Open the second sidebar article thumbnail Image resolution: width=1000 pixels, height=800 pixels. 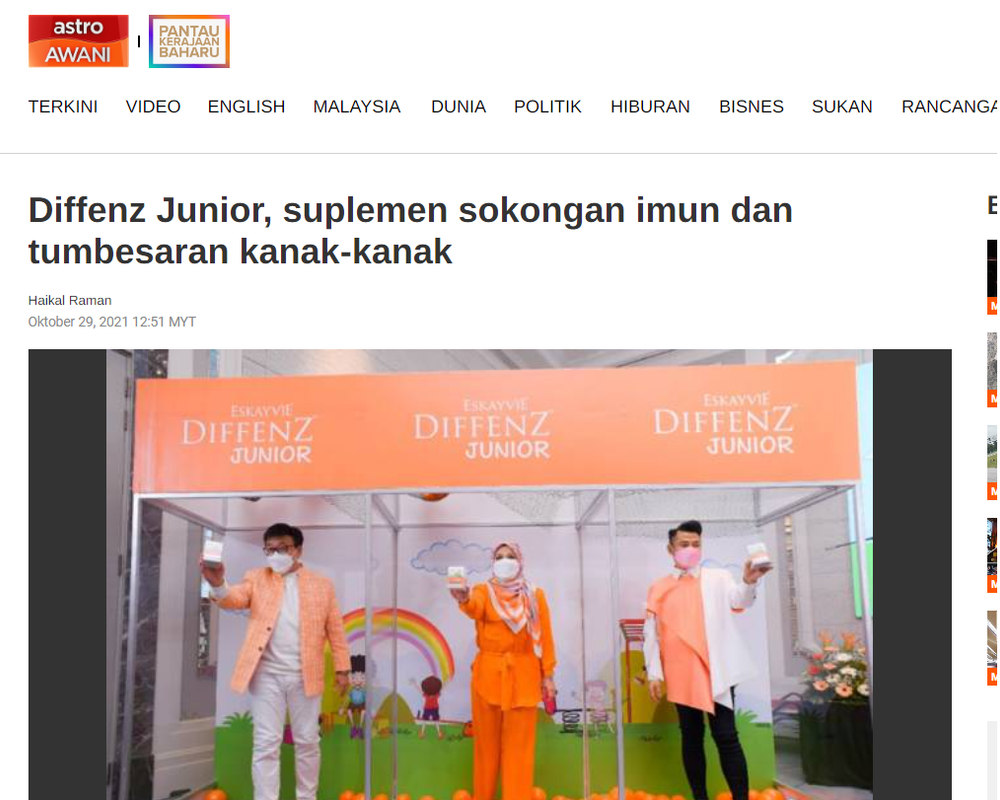pyautogui.click(x=992, y=370)
